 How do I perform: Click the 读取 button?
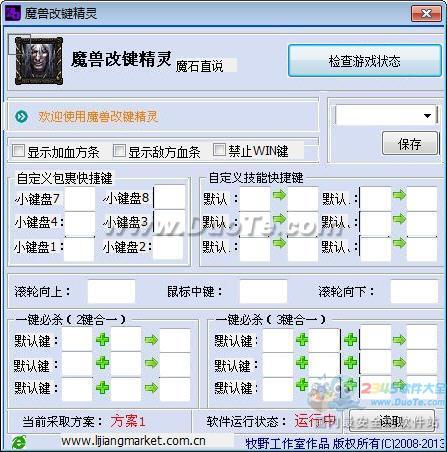(x=392, y=421)
